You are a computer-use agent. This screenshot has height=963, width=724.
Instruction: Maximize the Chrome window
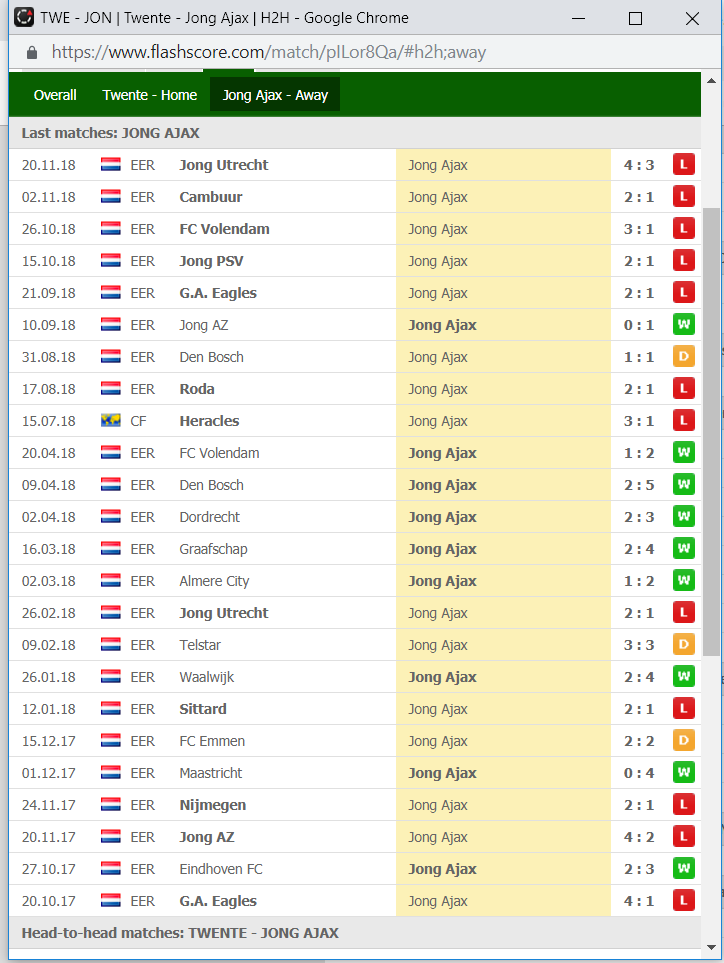click(636, 18)
